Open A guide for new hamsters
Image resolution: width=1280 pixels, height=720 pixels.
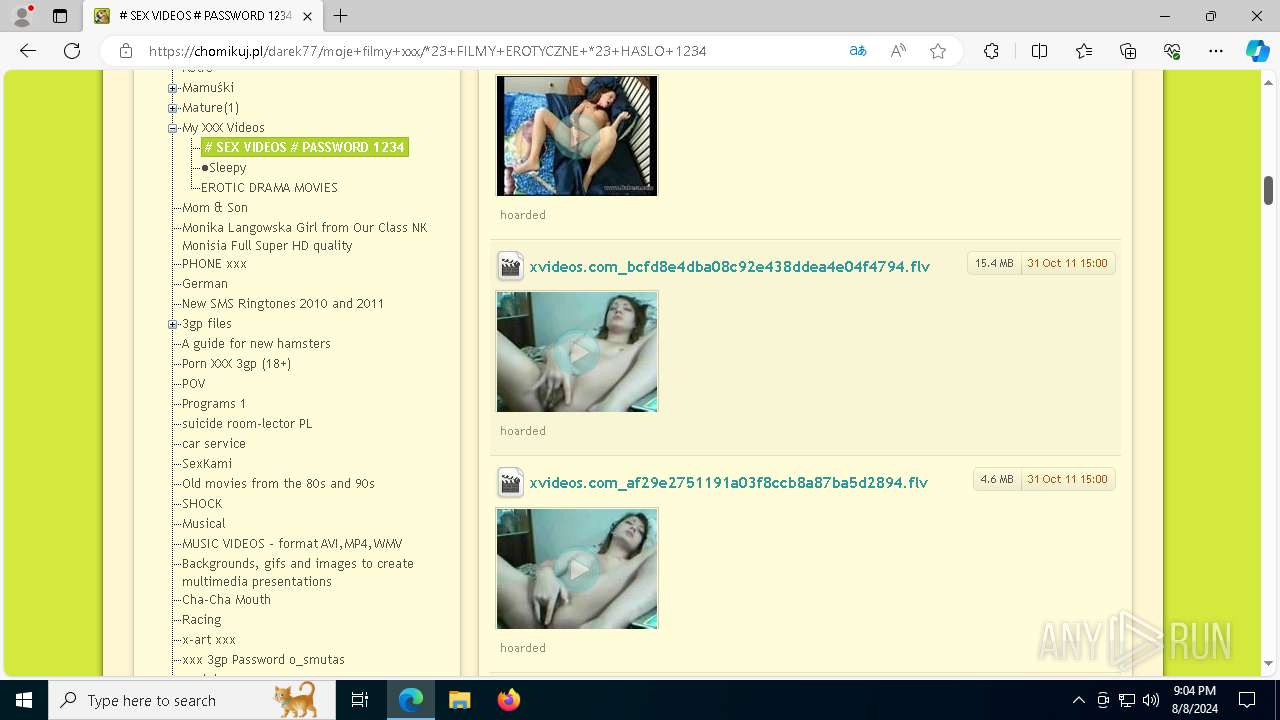point(256,343)
